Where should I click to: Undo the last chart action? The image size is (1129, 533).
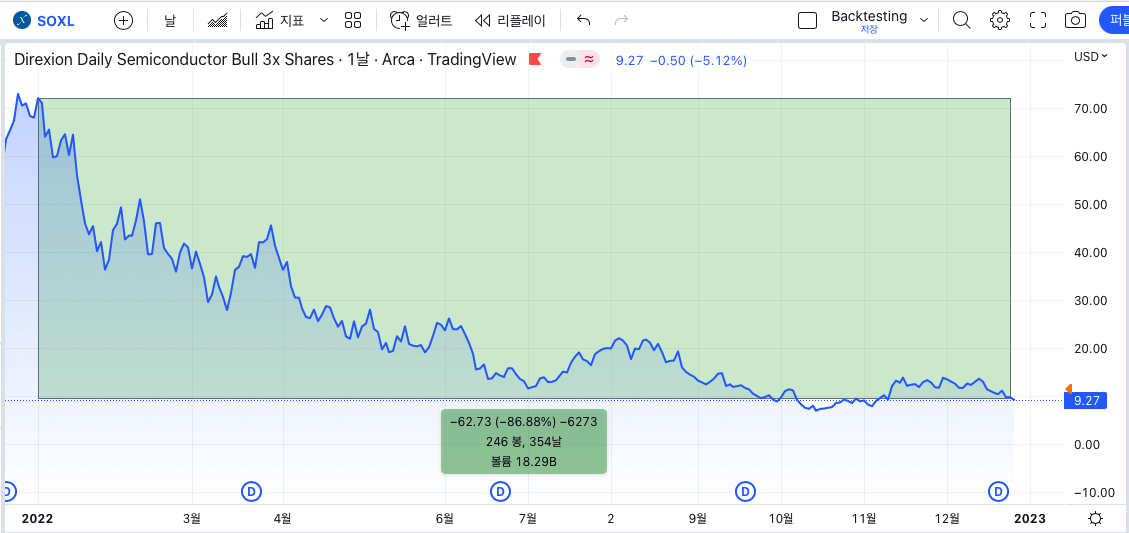(584, 20)
